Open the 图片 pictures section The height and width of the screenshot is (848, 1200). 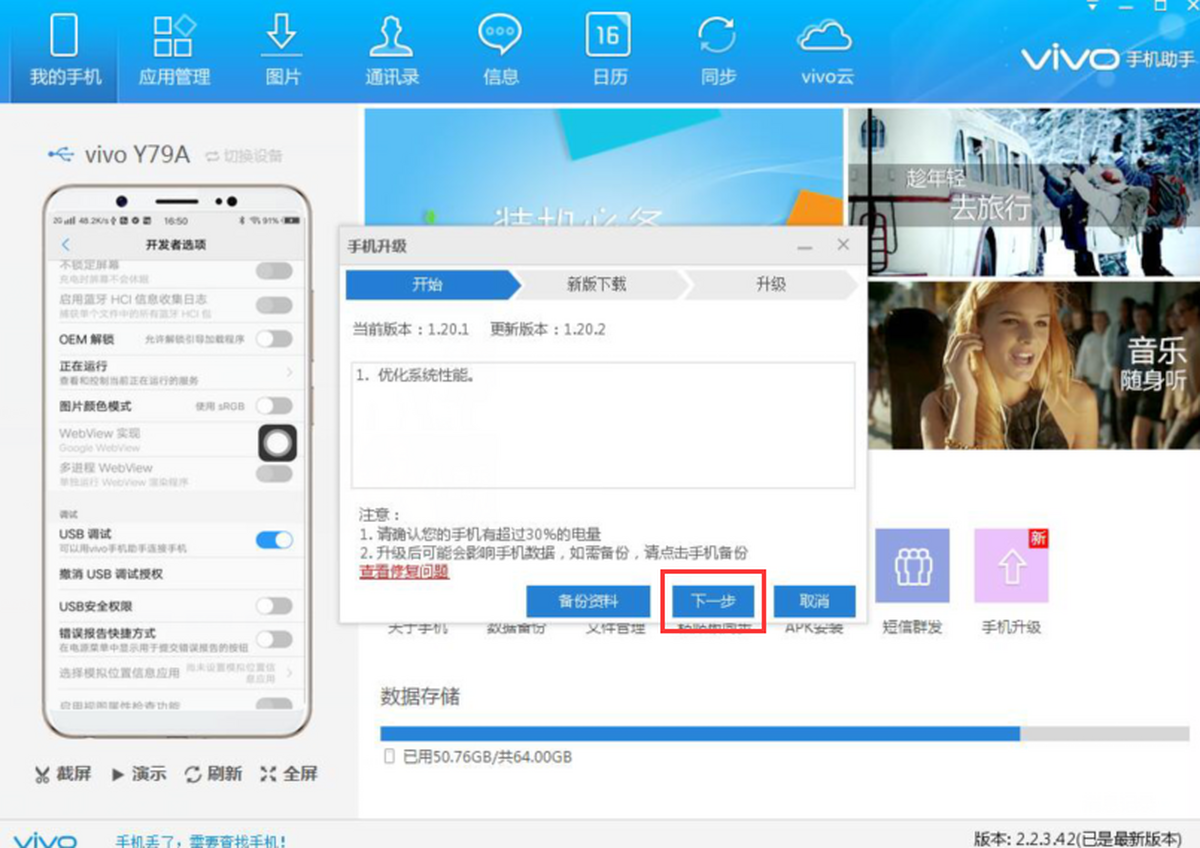(x=283, y=50)
